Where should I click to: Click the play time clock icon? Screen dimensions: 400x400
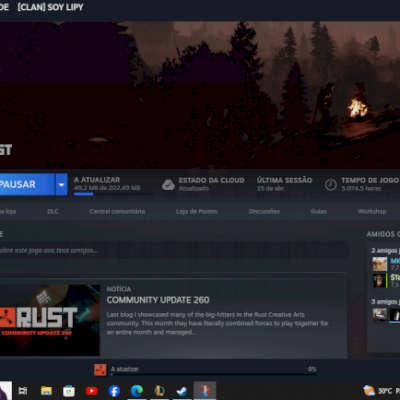tap(330, 184)
